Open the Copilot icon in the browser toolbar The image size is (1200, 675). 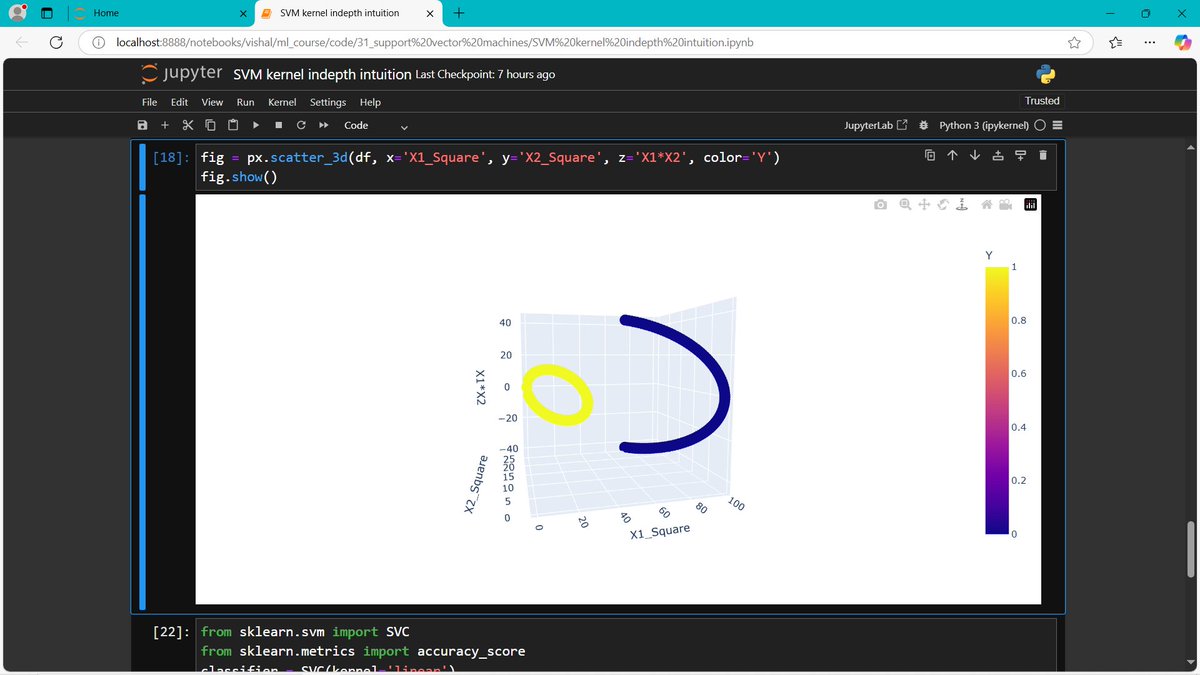(x=1181, y=42)
